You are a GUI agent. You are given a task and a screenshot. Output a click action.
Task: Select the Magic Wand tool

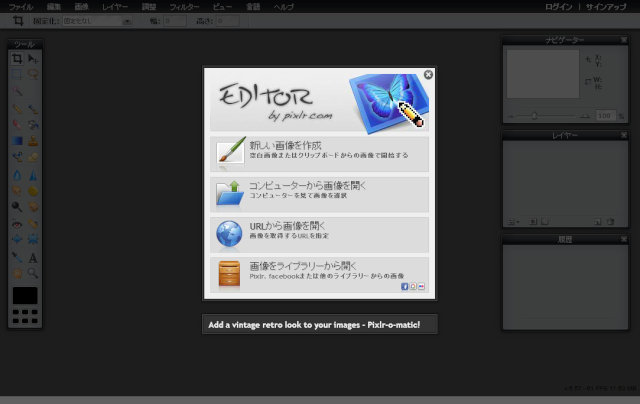tap(17, 91)
